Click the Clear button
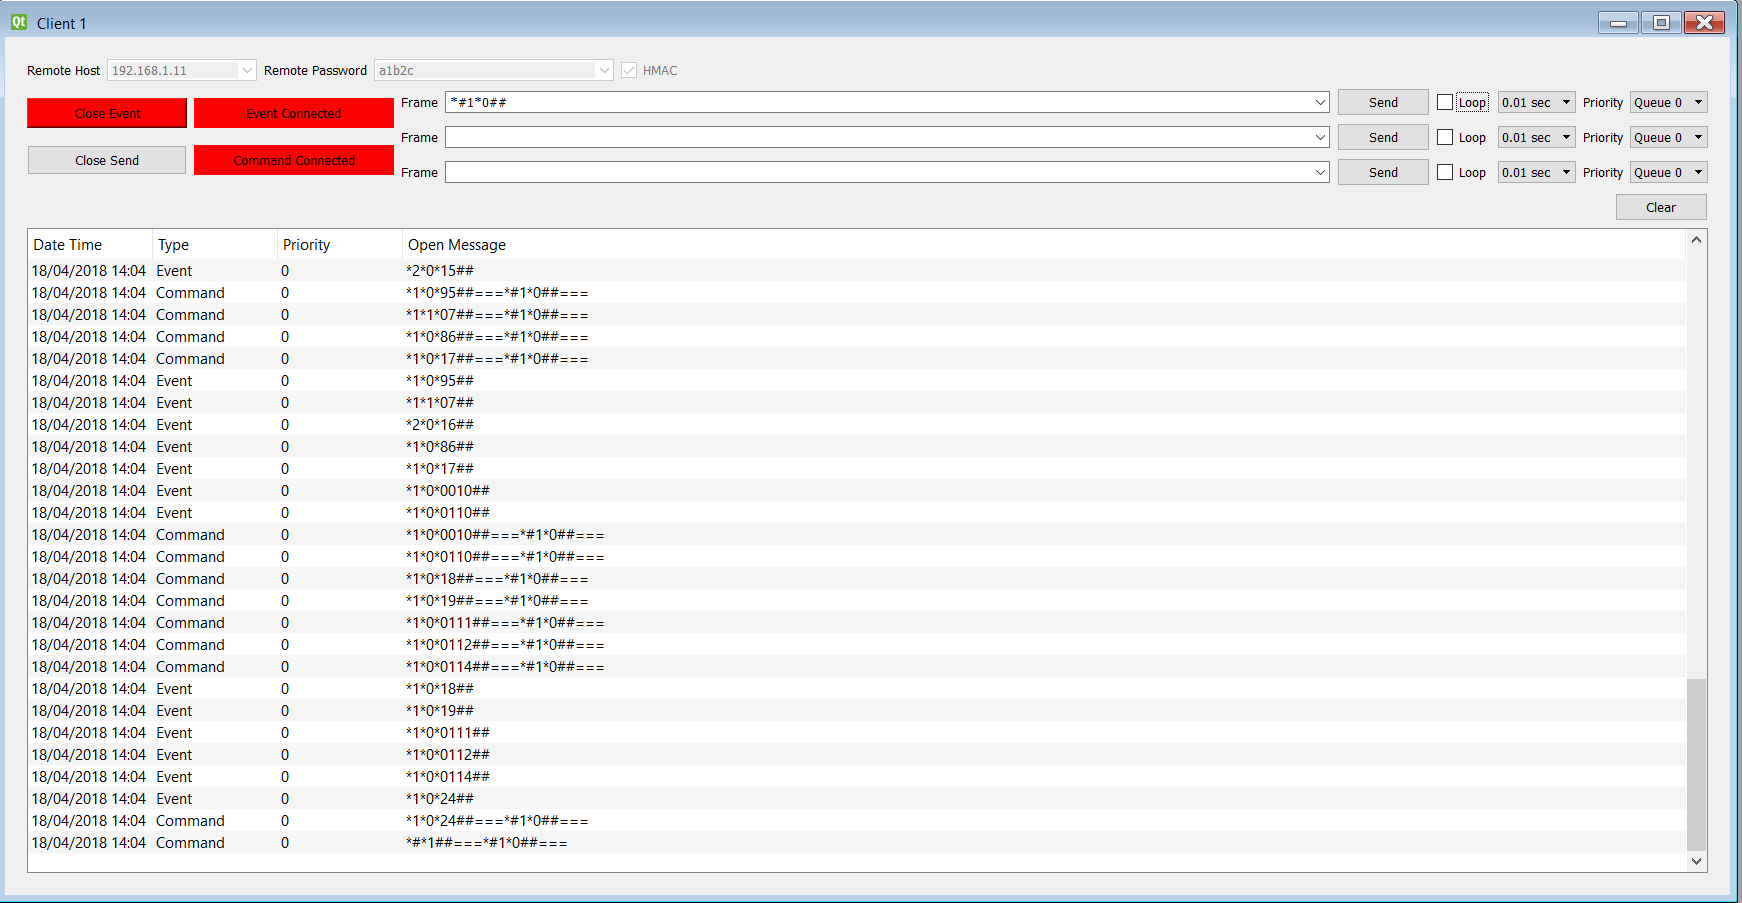This screenshot has width=1742, height=903. (1661, 207)
